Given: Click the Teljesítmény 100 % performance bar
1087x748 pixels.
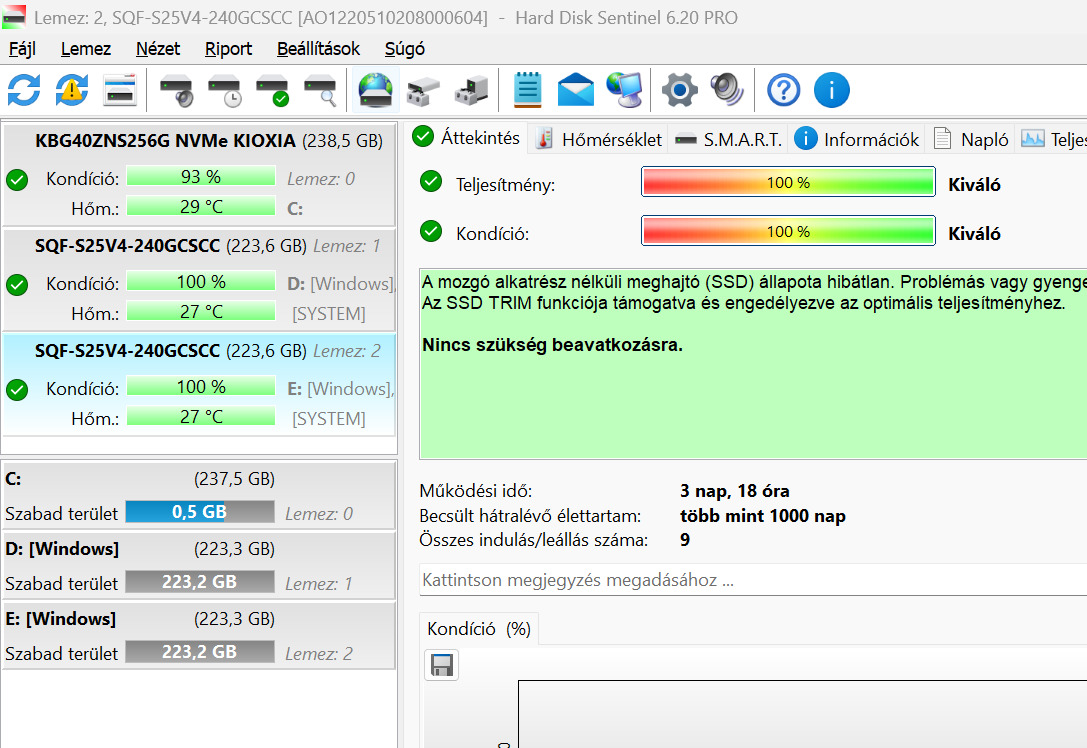Looking at the screenshot, I should tap(788, 182).
